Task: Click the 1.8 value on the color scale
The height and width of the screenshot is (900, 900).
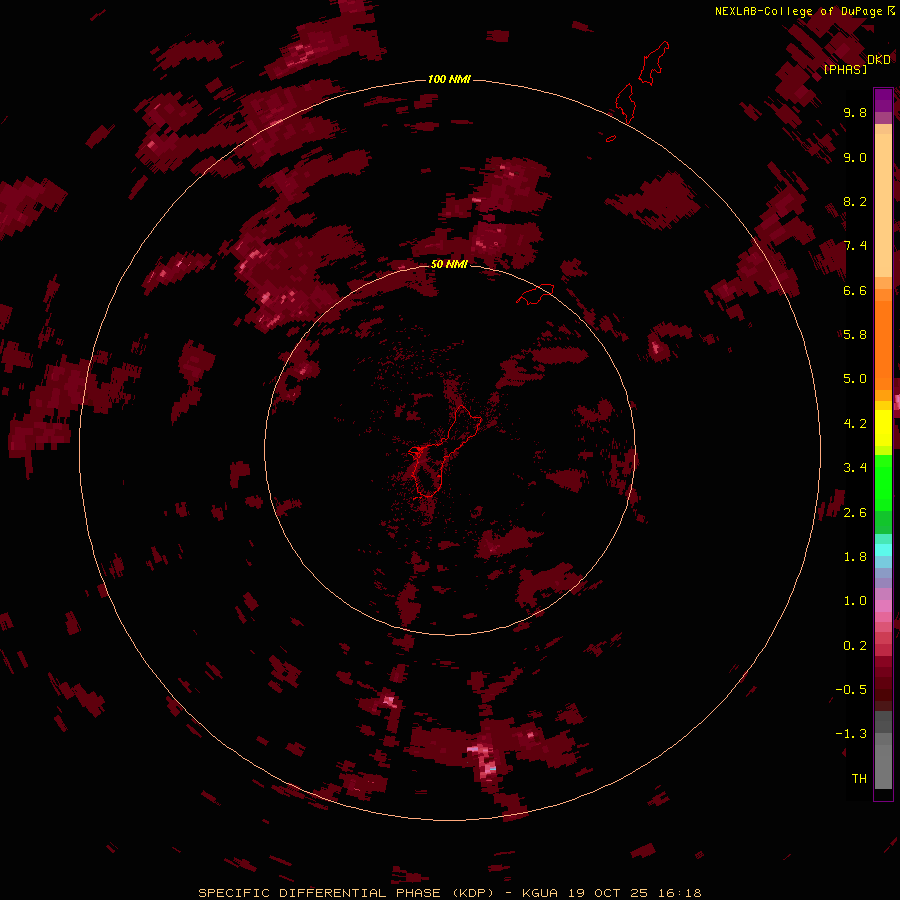Action: click(x=855, y=556)
